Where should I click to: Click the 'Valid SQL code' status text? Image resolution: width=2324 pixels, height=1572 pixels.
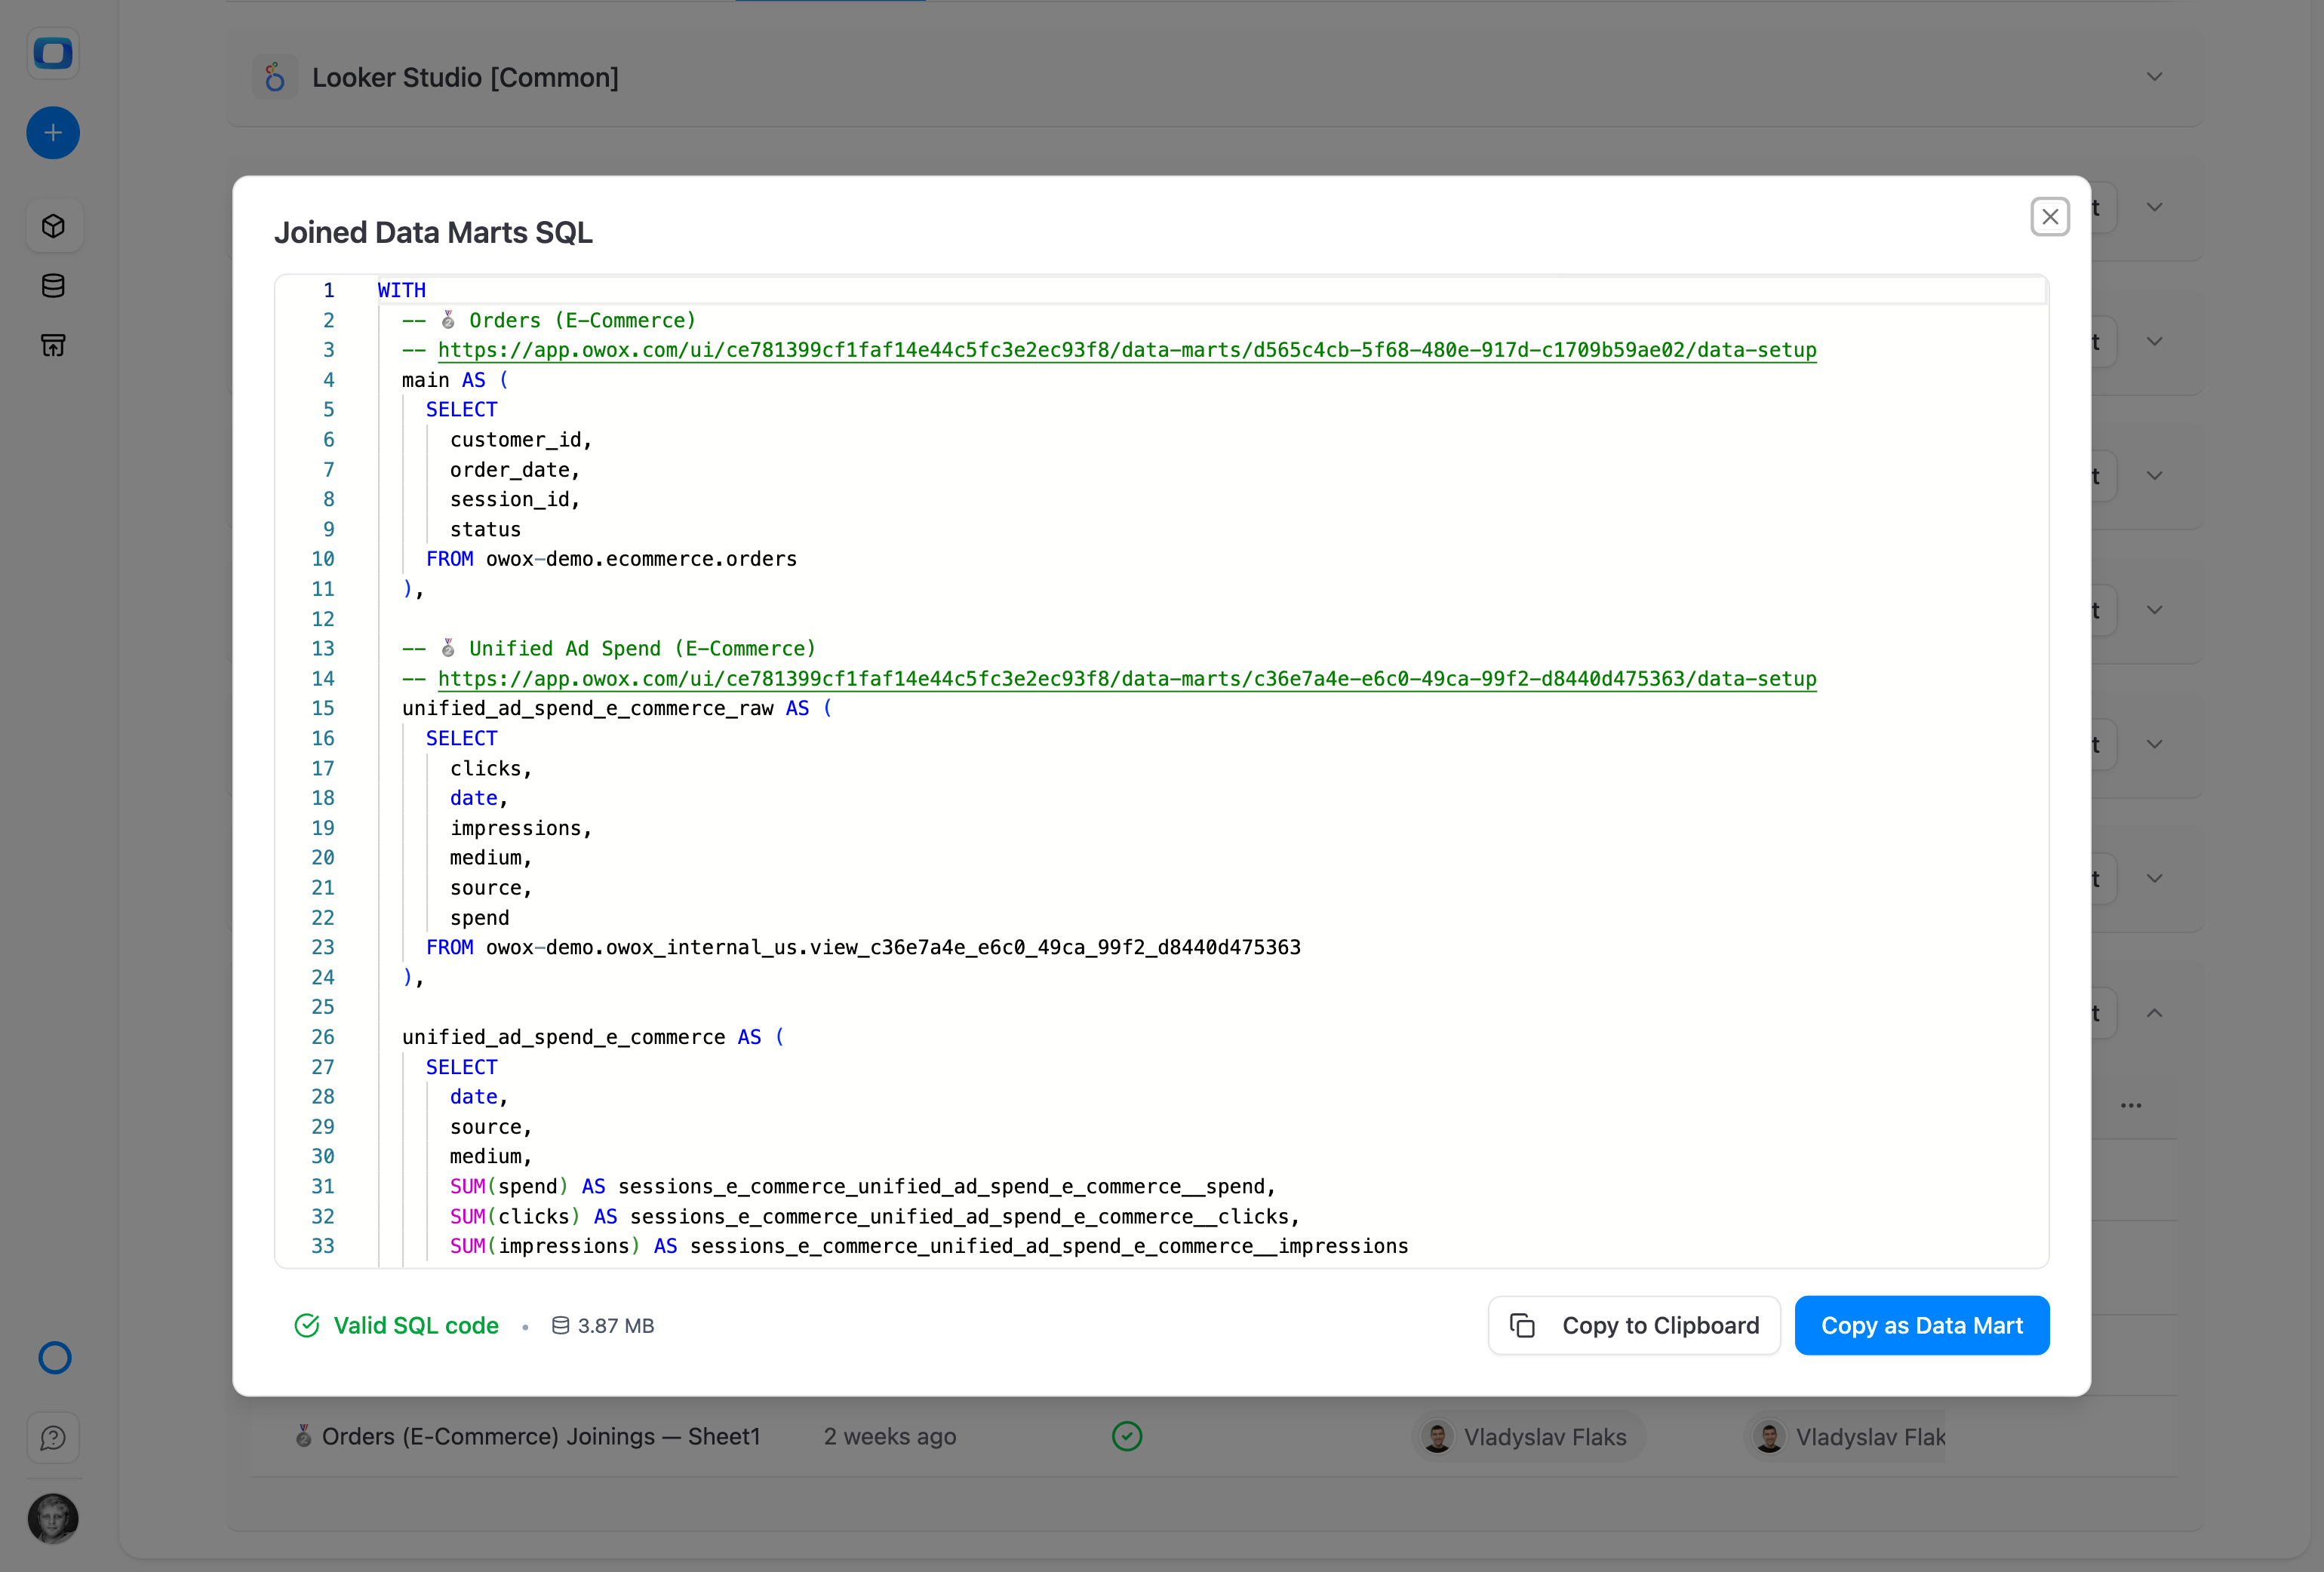coord(416,1325)
